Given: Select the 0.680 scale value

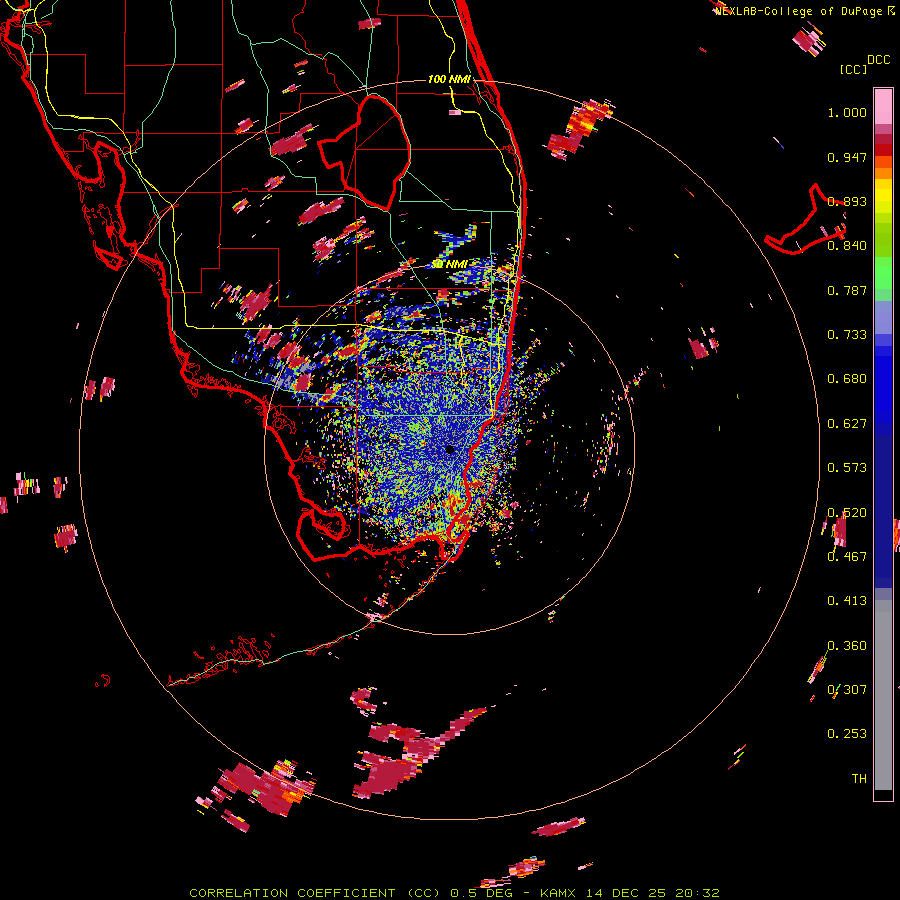Looking at the screenshot, I should (x=847, y=379).
